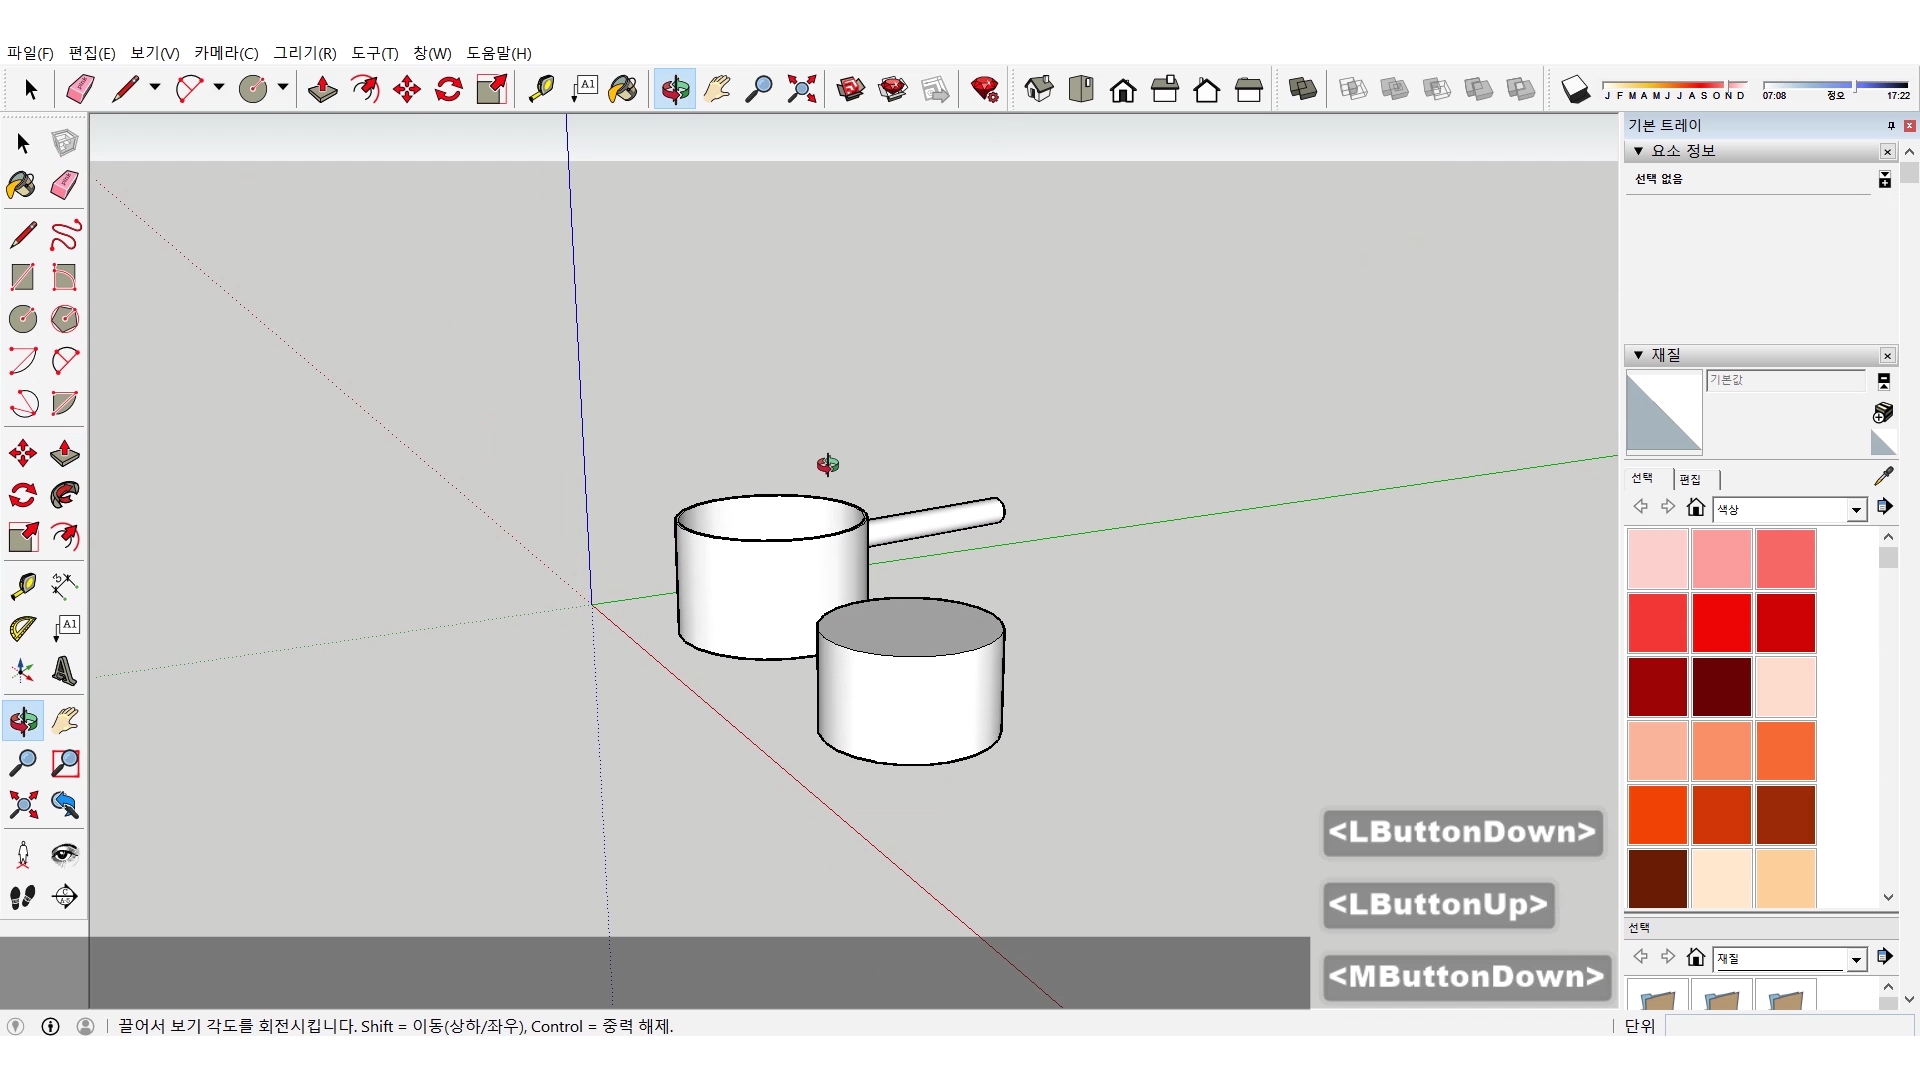Choose the bright red color swatch

pos(1721,623)
